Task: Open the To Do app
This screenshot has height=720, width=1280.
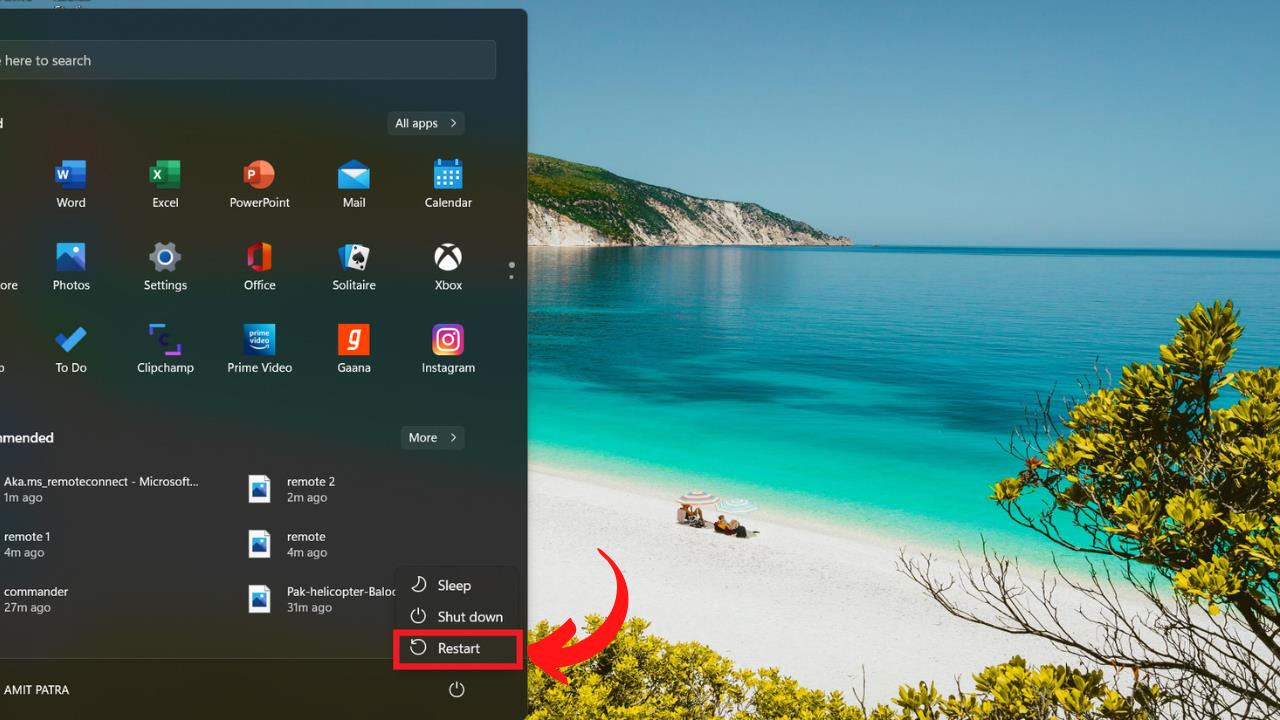Action: tap(71, 350)
